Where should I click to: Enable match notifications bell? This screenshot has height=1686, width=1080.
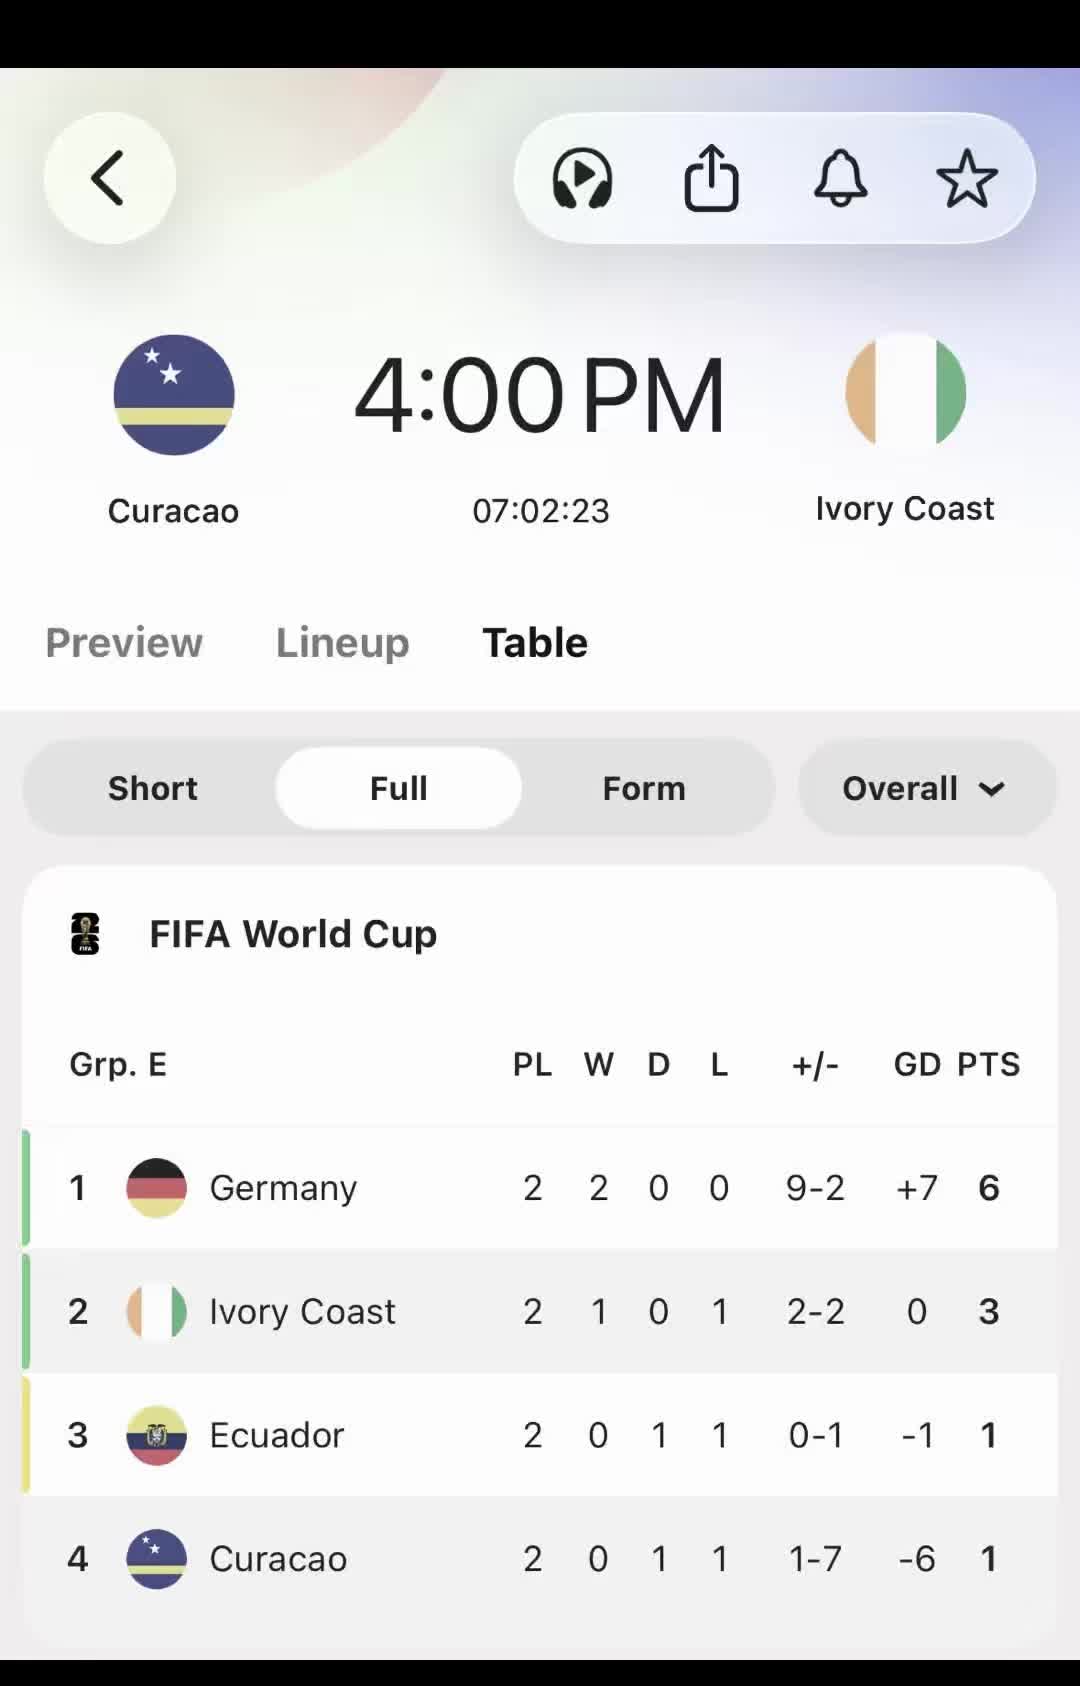pyautogui.click(x=841, y=178)
